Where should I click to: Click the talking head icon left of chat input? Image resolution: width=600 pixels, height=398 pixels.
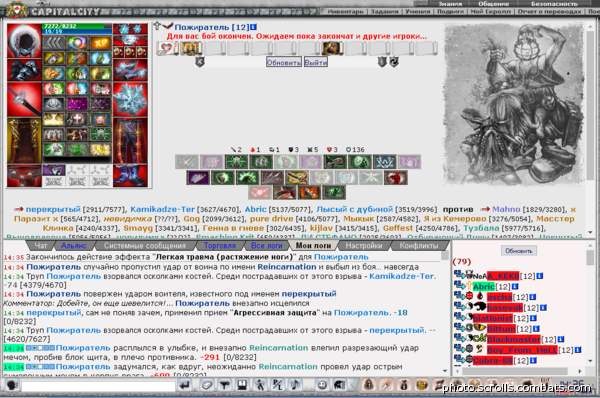(11, 385)
